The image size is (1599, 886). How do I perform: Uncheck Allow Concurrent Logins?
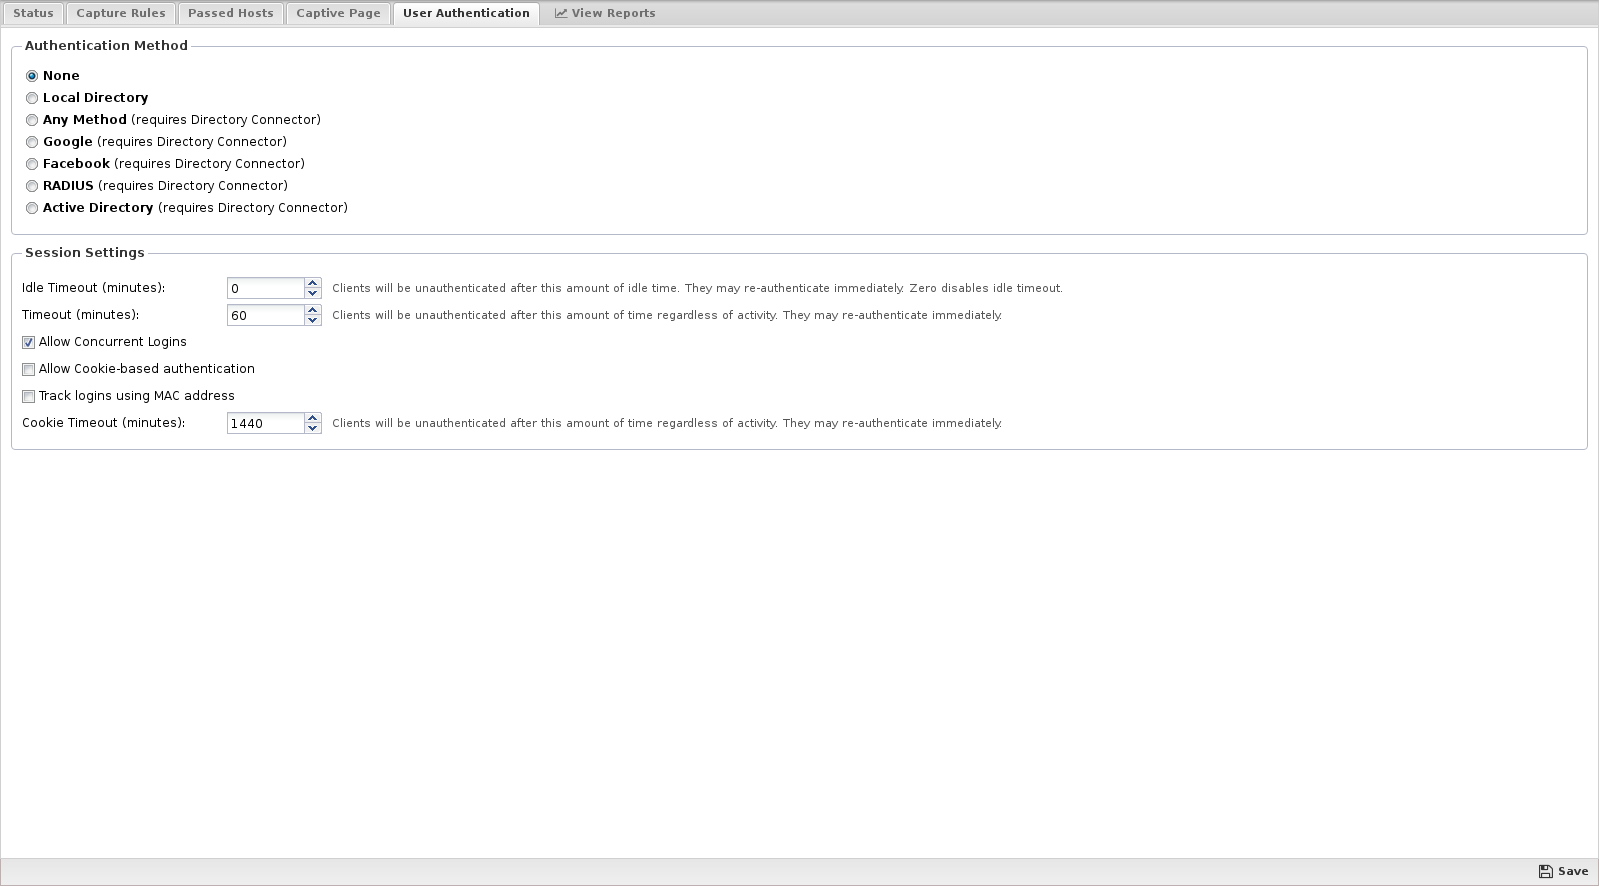[x=29, y=342]
